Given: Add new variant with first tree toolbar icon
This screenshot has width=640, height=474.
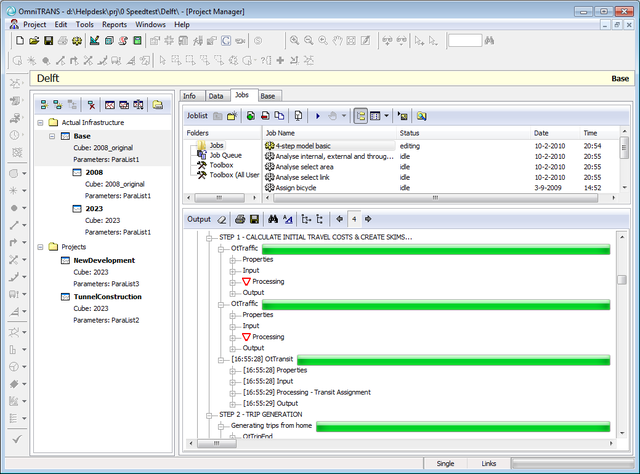Looking at the screenshot, I should pyautogui.click(x=44, y=105).
